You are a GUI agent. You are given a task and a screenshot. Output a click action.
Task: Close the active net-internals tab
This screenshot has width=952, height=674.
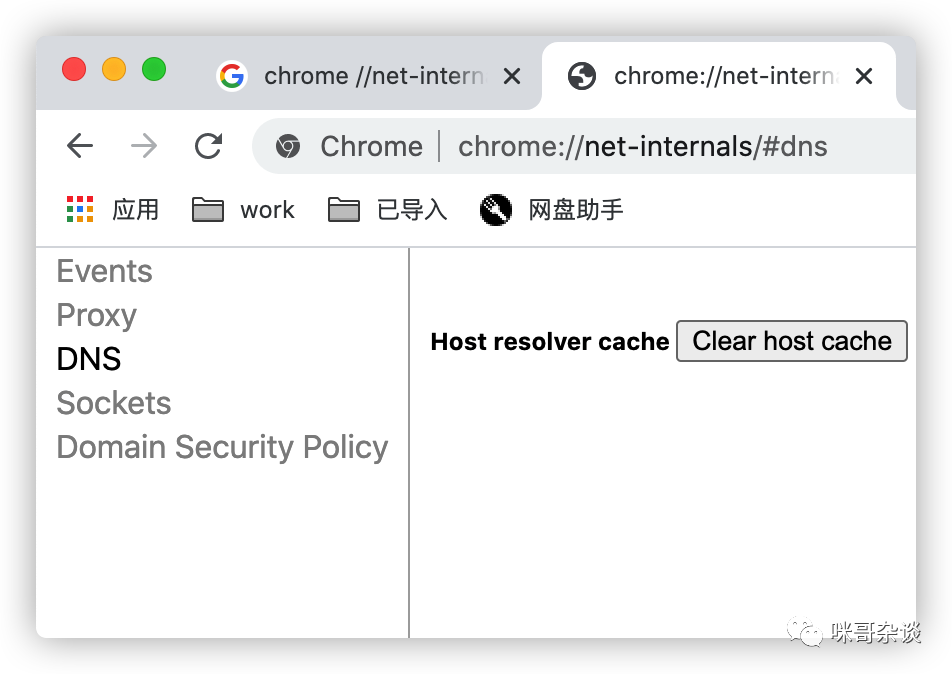pos(863,77)
